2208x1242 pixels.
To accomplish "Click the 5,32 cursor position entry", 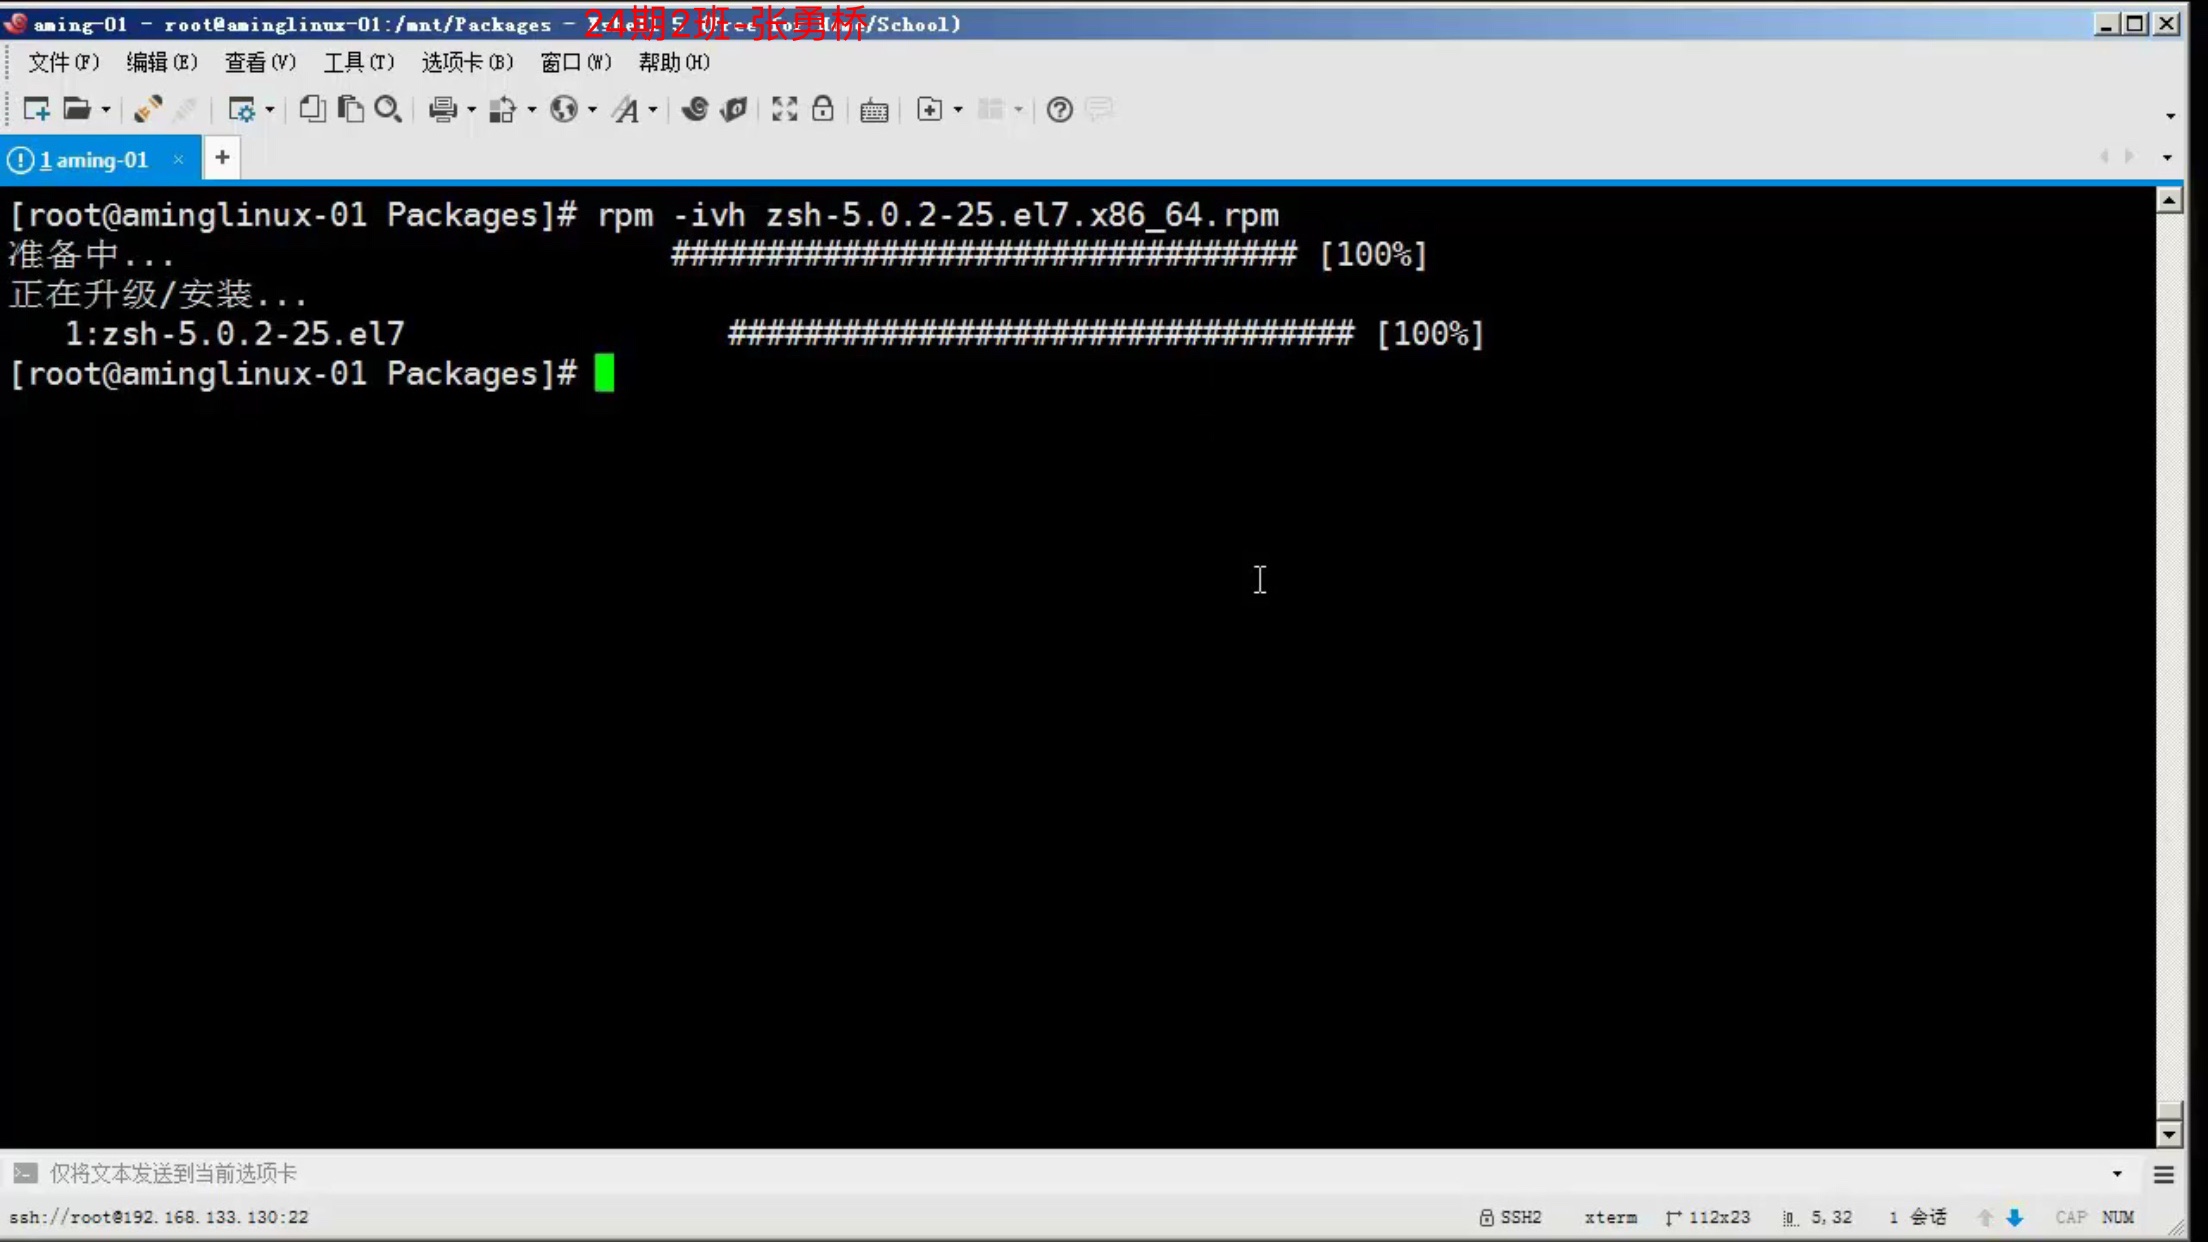I will [1818, 1217].
